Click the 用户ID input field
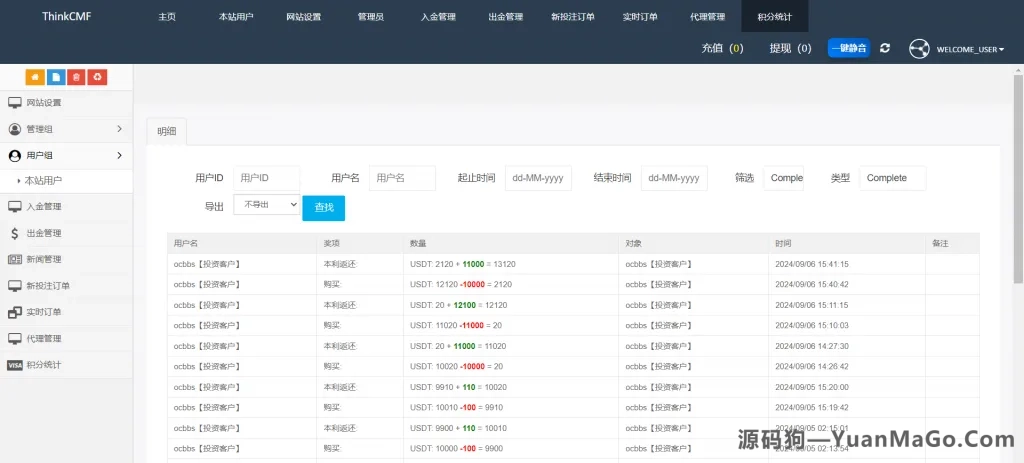Viewport: 1024px width, 463px height. (x=266, y=178)
